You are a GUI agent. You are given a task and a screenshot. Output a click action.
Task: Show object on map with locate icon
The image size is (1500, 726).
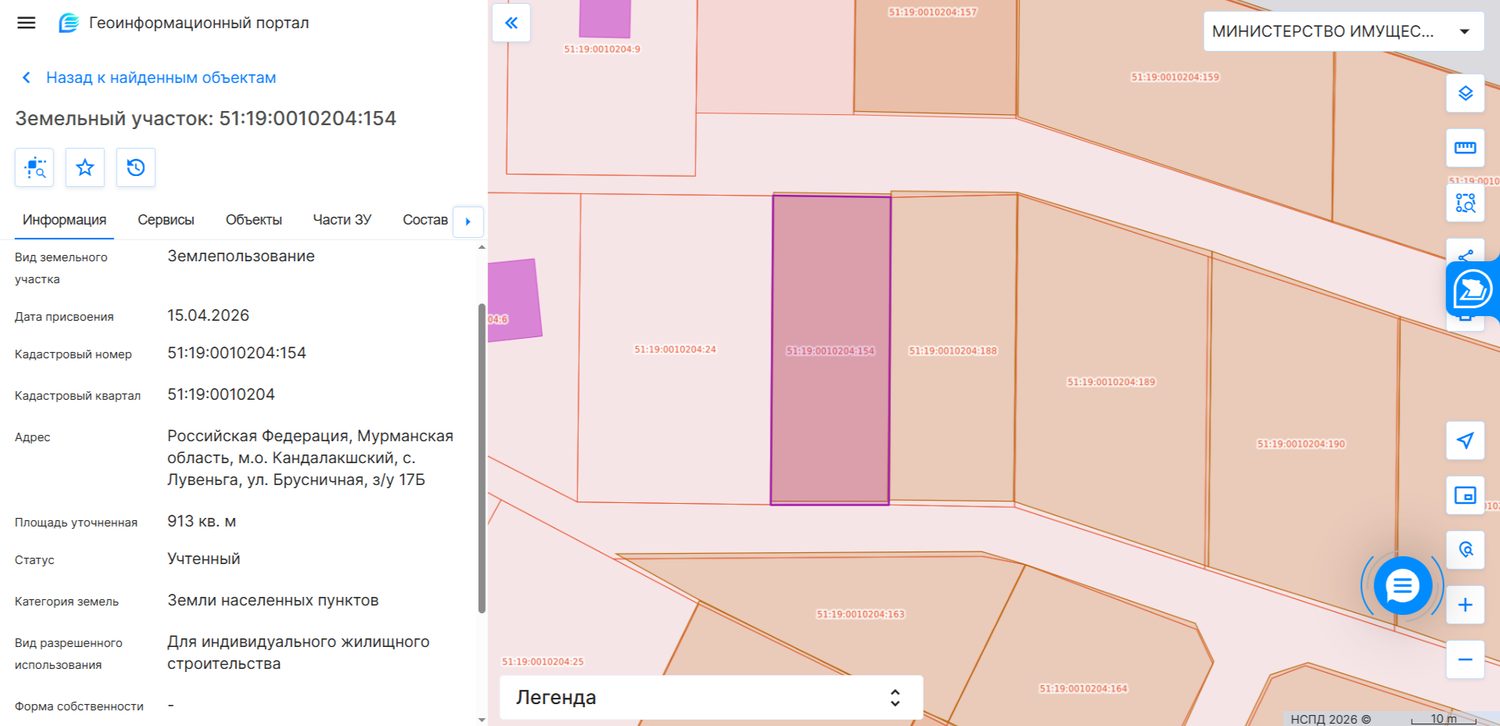(x=34, y=167)
